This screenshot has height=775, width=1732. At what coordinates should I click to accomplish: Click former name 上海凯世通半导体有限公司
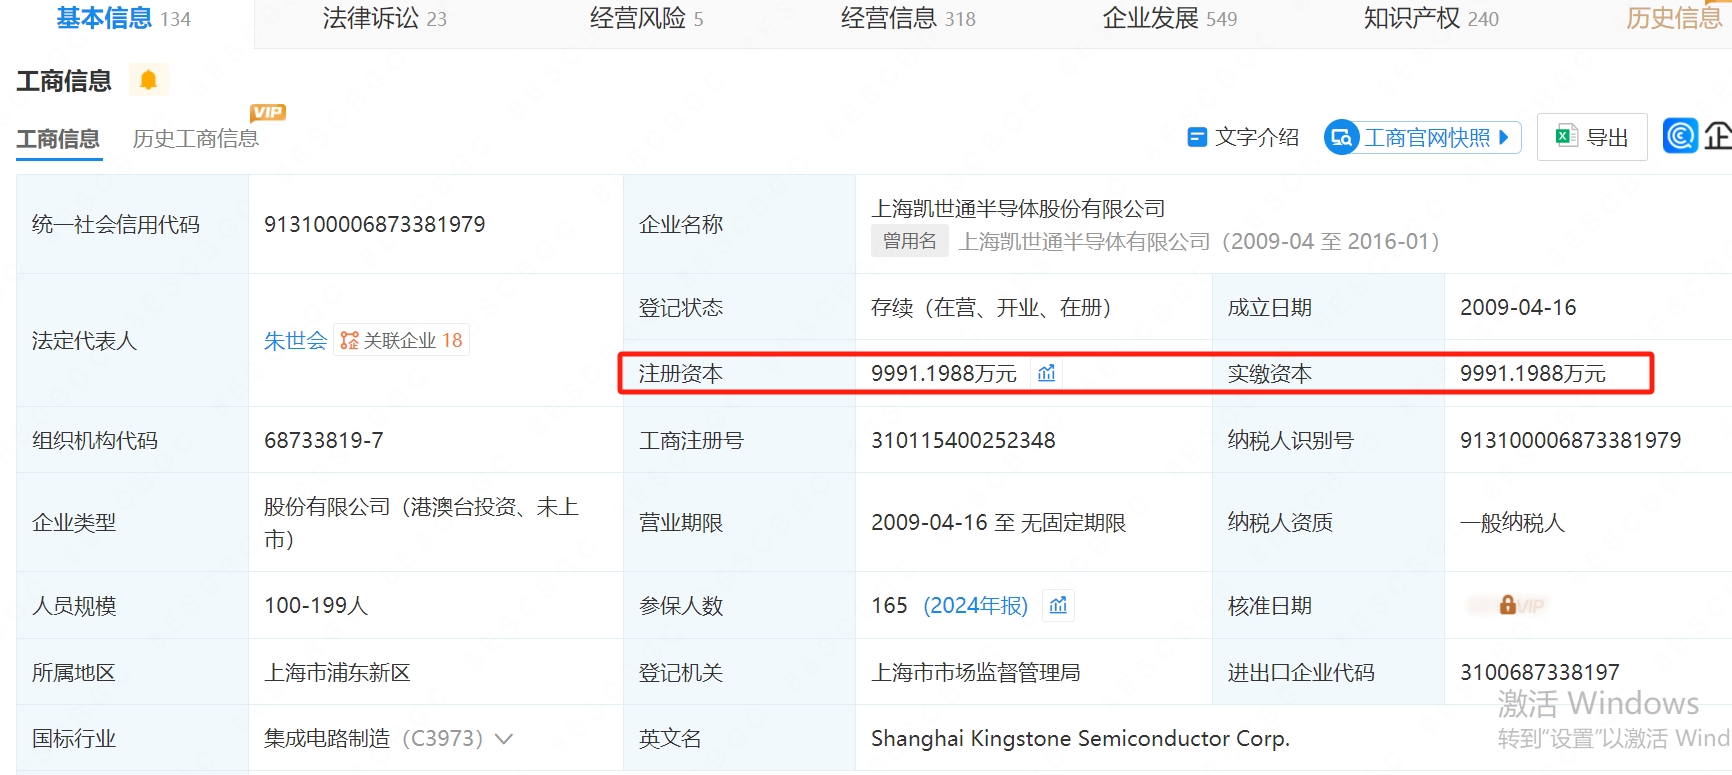[1084, 241]
